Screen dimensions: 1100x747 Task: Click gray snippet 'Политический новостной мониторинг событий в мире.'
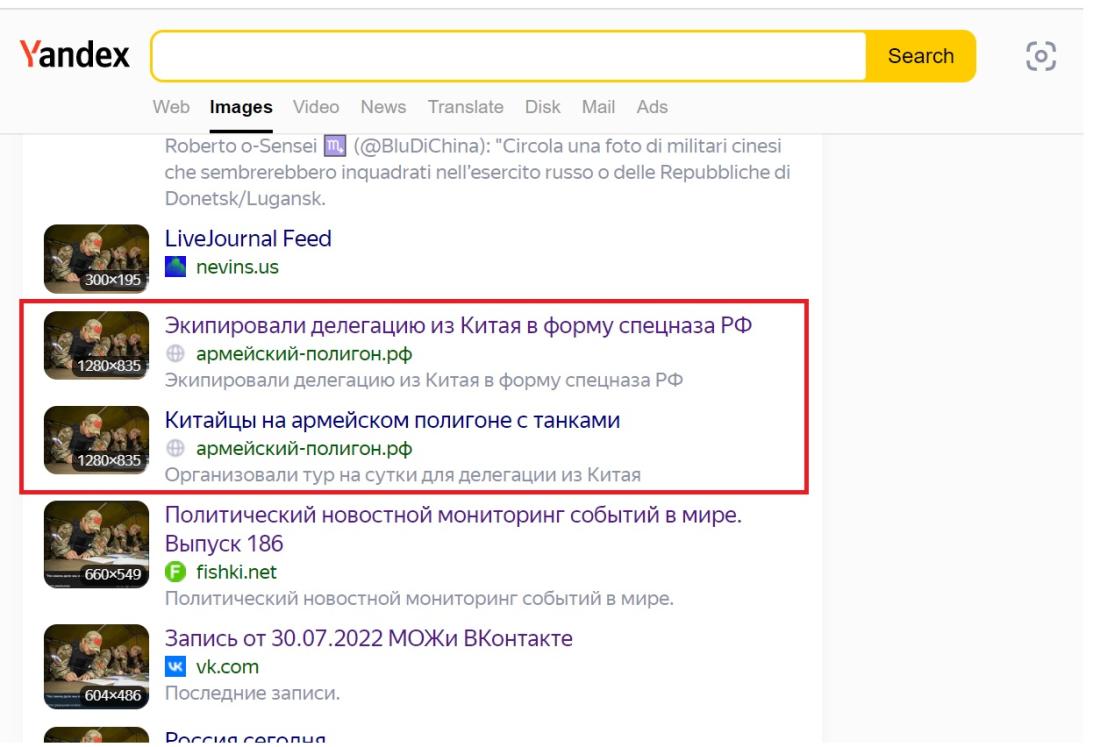(x=419, y=598)
